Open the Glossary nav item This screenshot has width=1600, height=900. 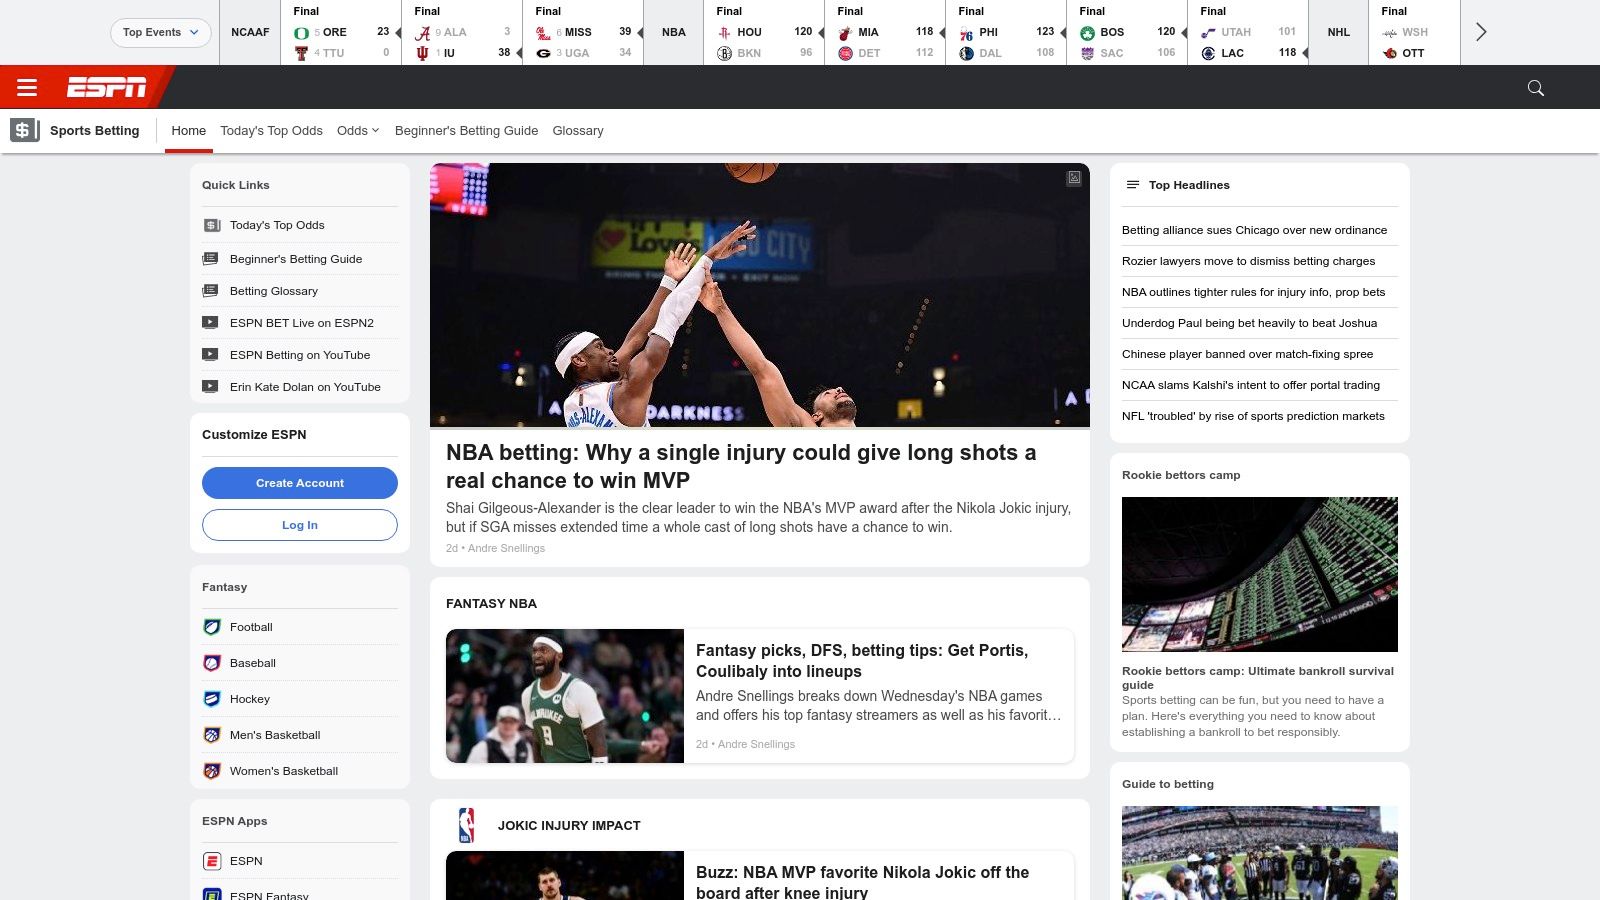(x=578, y=131)
